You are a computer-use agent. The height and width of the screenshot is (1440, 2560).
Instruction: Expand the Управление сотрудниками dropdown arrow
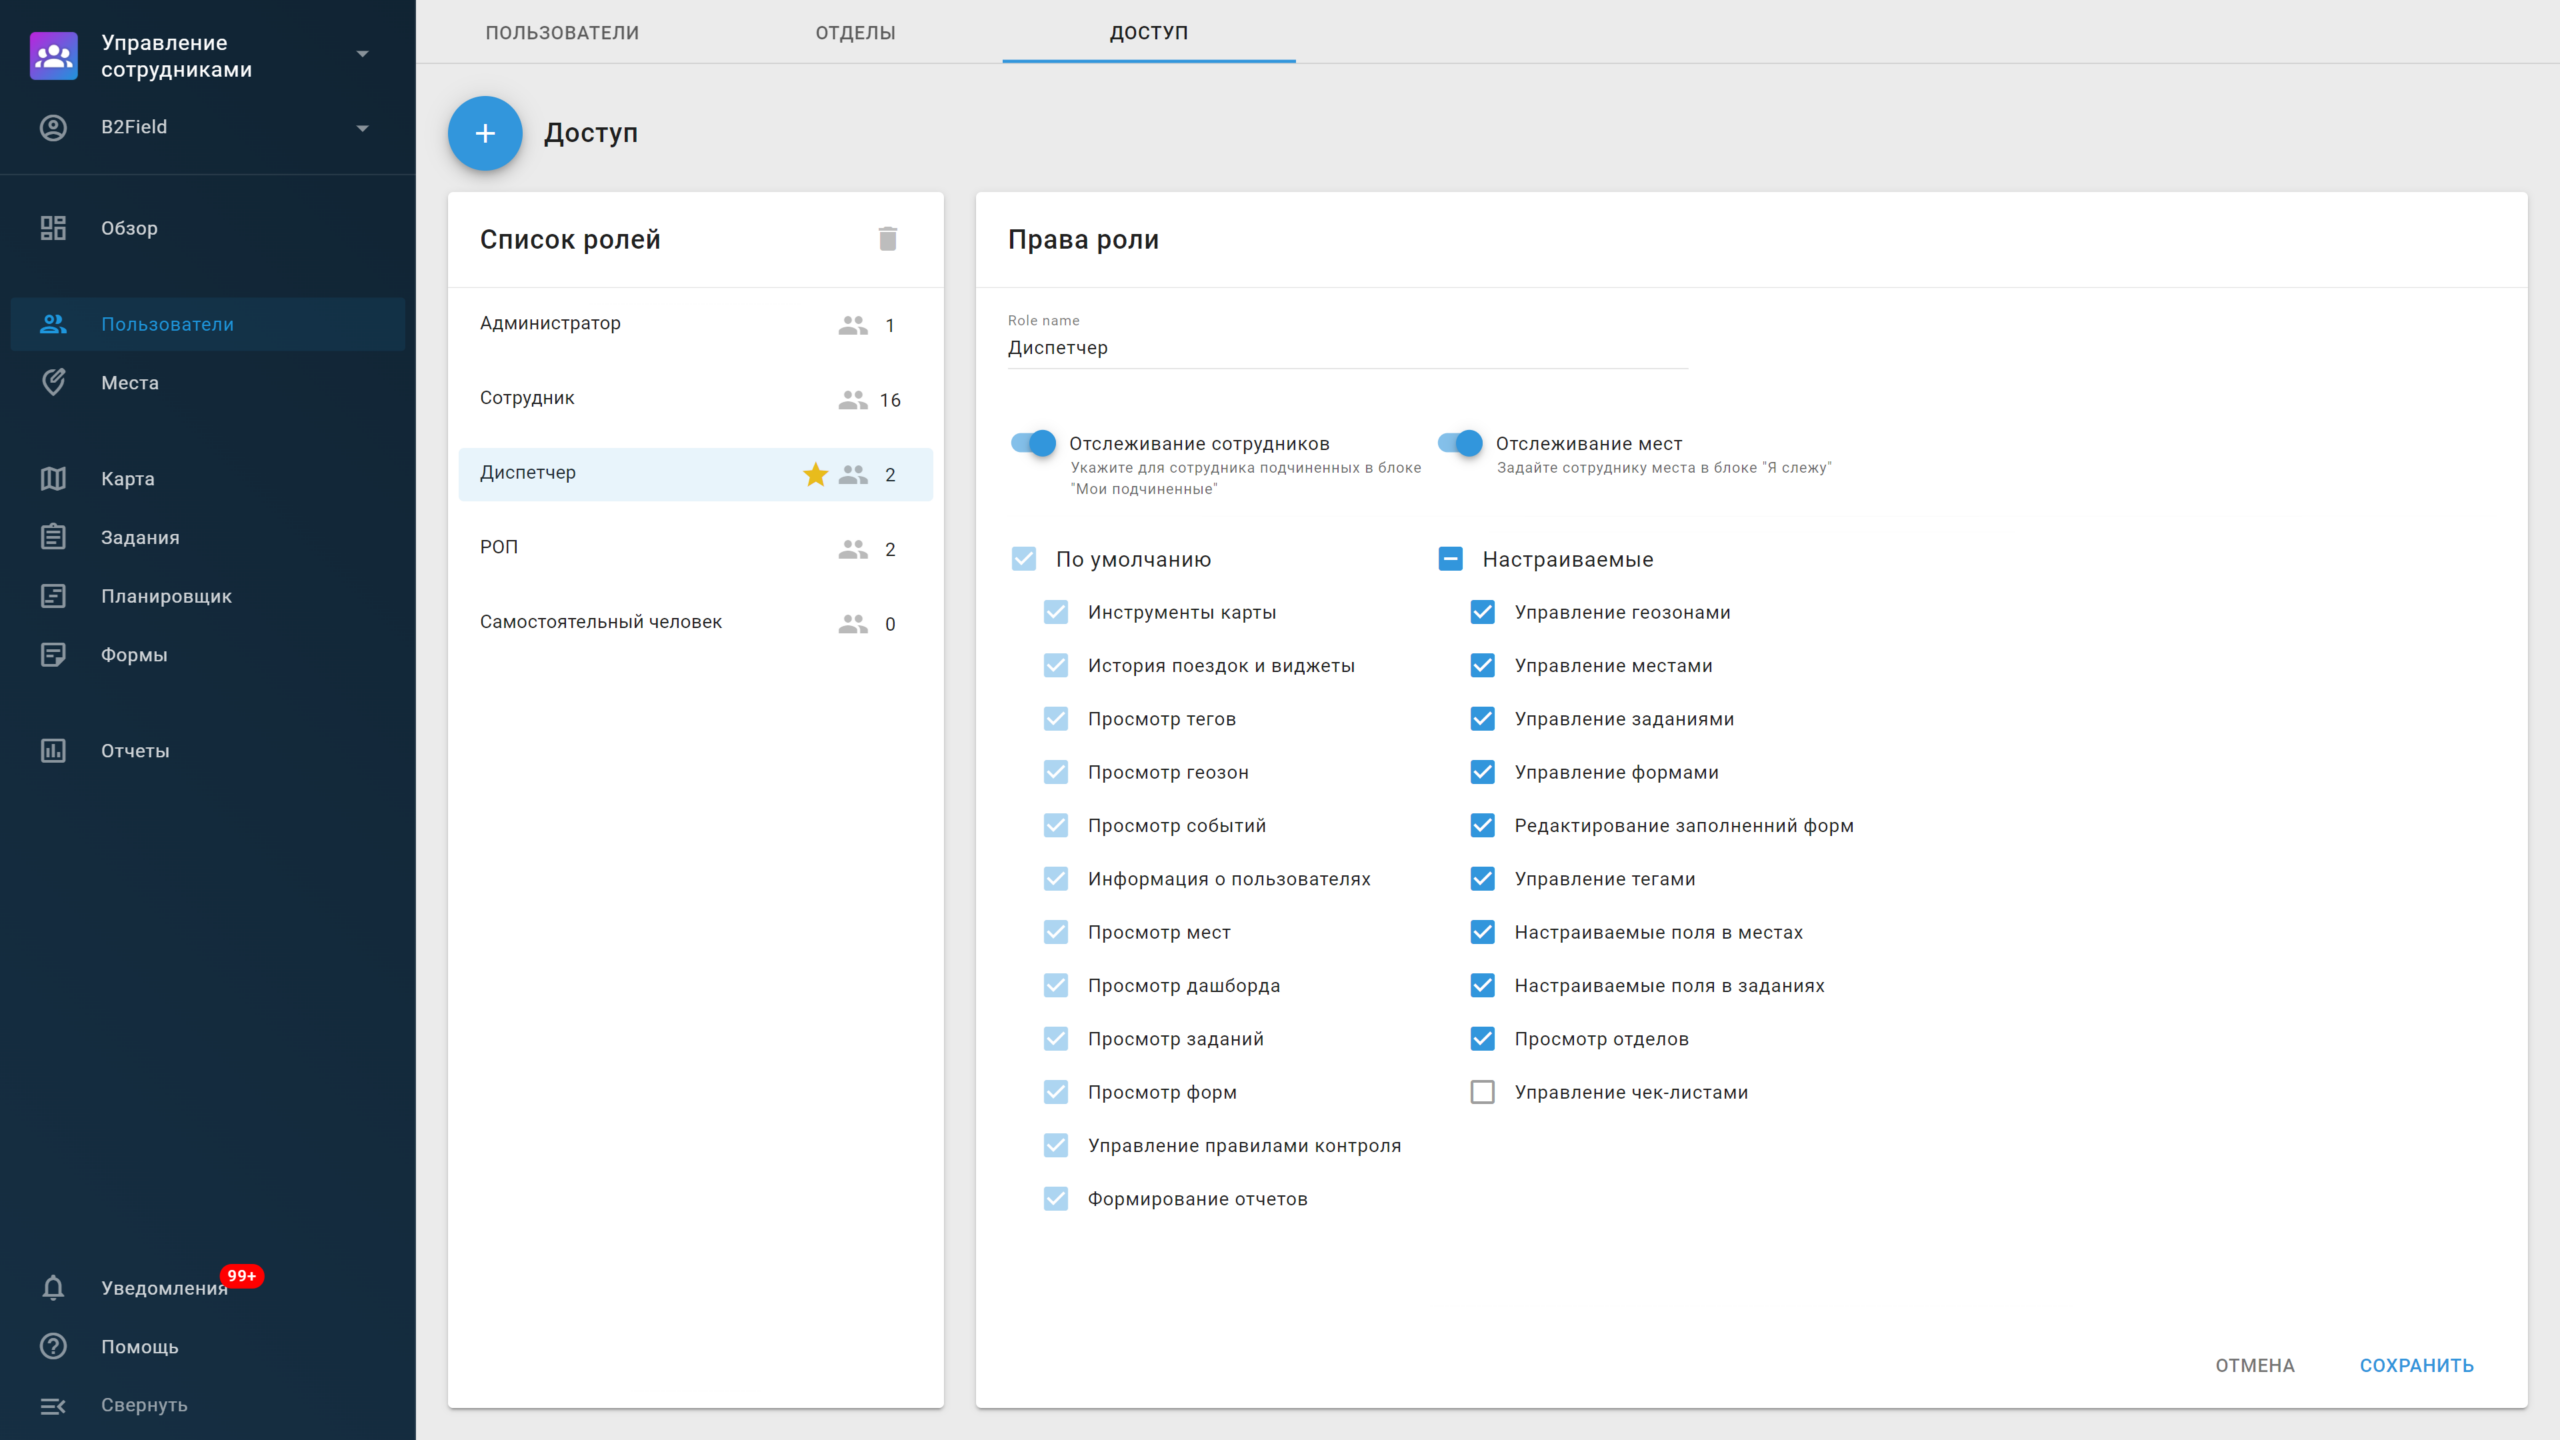[x=362, y=54]
